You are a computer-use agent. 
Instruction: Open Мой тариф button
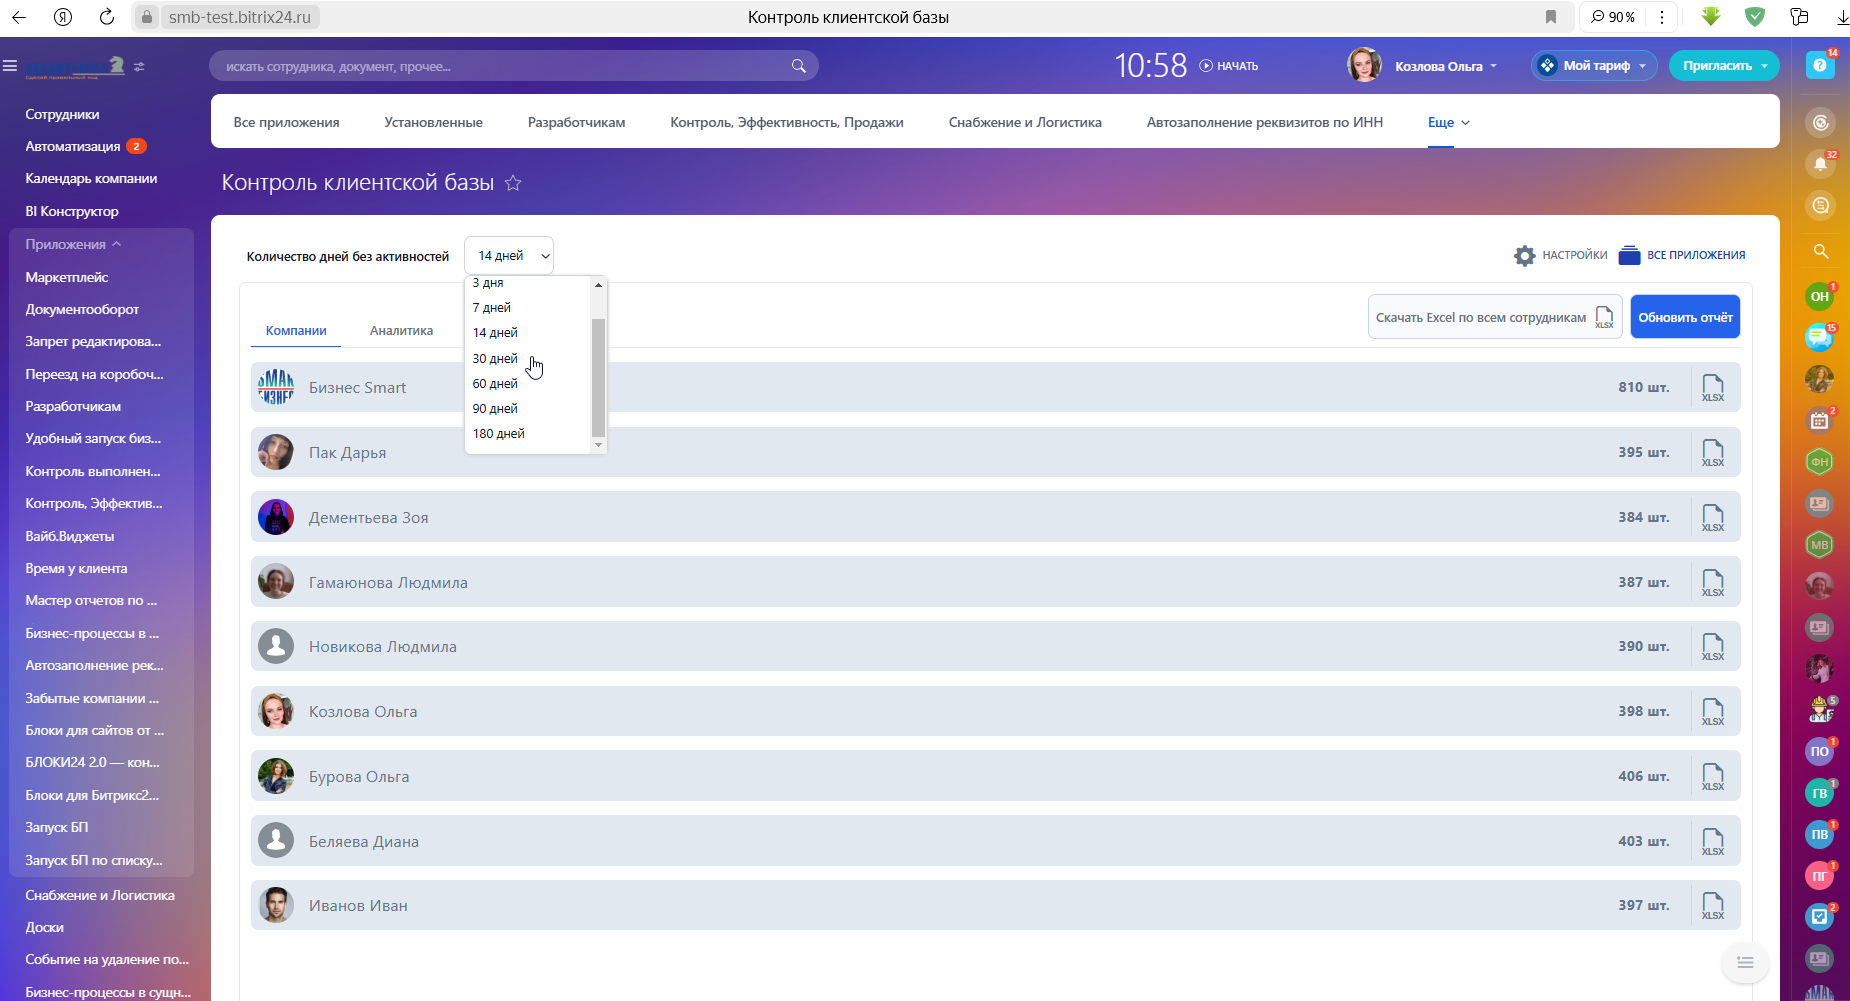[x=1594, y=66]
